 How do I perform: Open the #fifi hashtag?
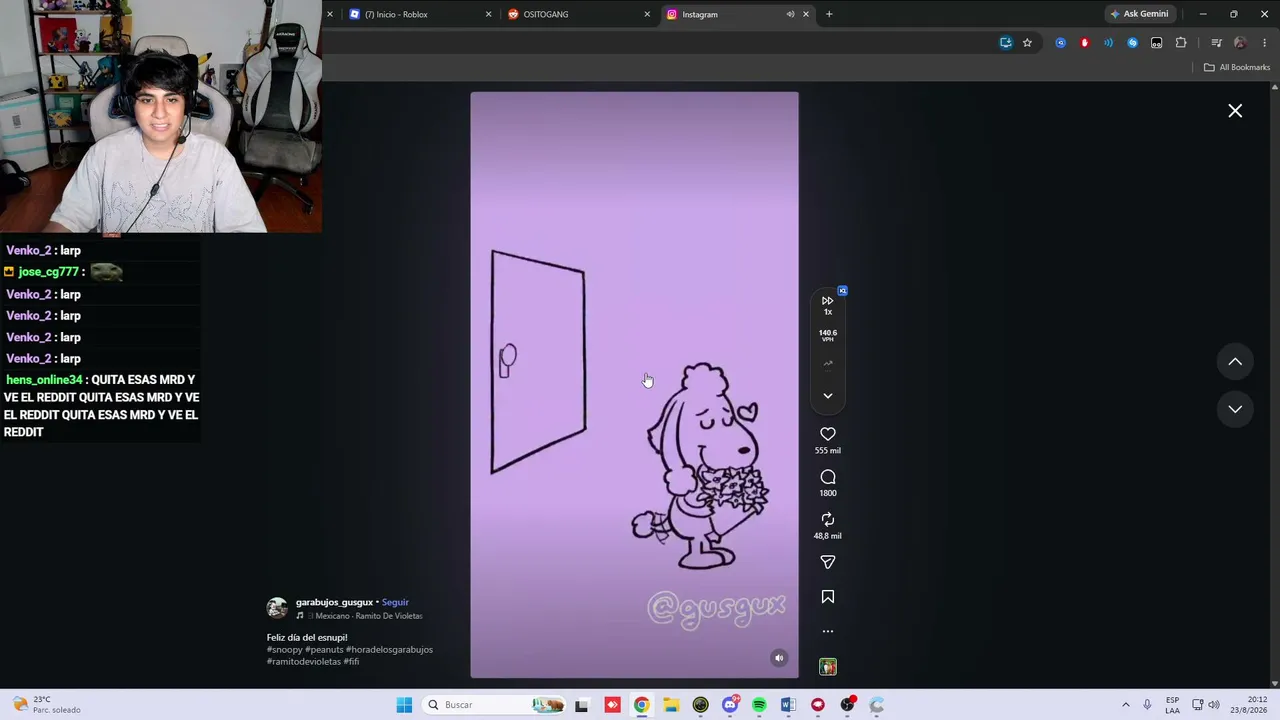351,662
